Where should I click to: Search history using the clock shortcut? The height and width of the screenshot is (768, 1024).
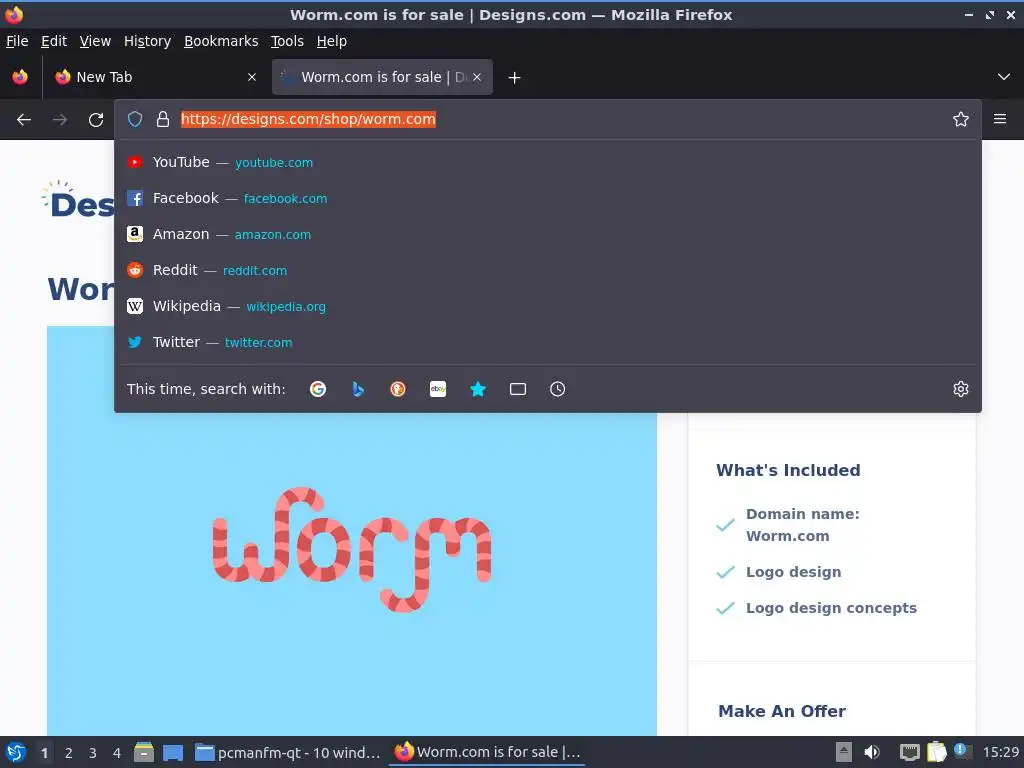click(x=558, y=389)
